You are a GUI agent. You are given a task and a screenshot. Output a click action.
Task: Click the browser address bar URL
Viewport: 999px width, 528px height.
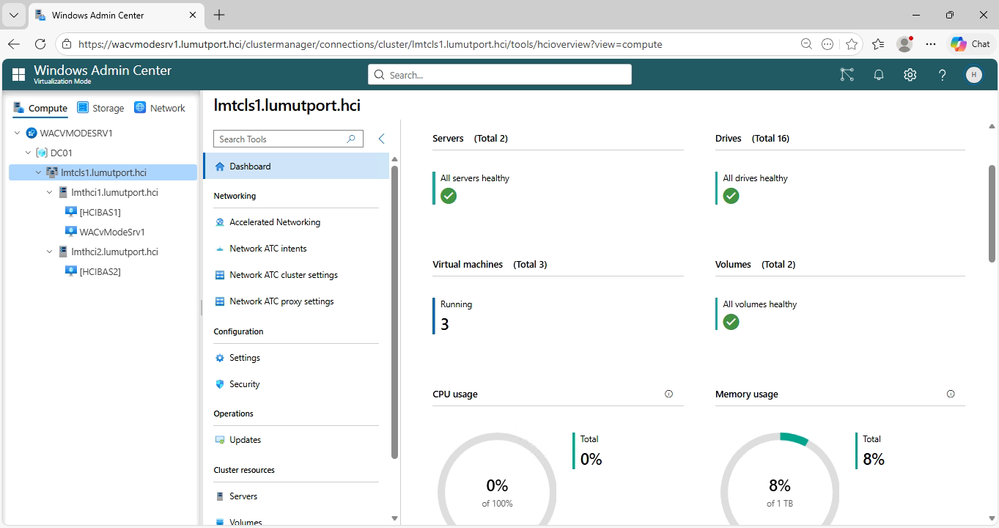370,44
